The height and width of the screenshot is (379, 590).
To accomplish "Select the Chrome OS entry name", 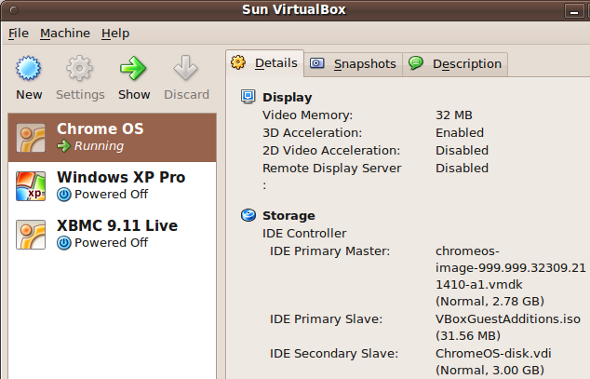I will click(x=100, y=129).
